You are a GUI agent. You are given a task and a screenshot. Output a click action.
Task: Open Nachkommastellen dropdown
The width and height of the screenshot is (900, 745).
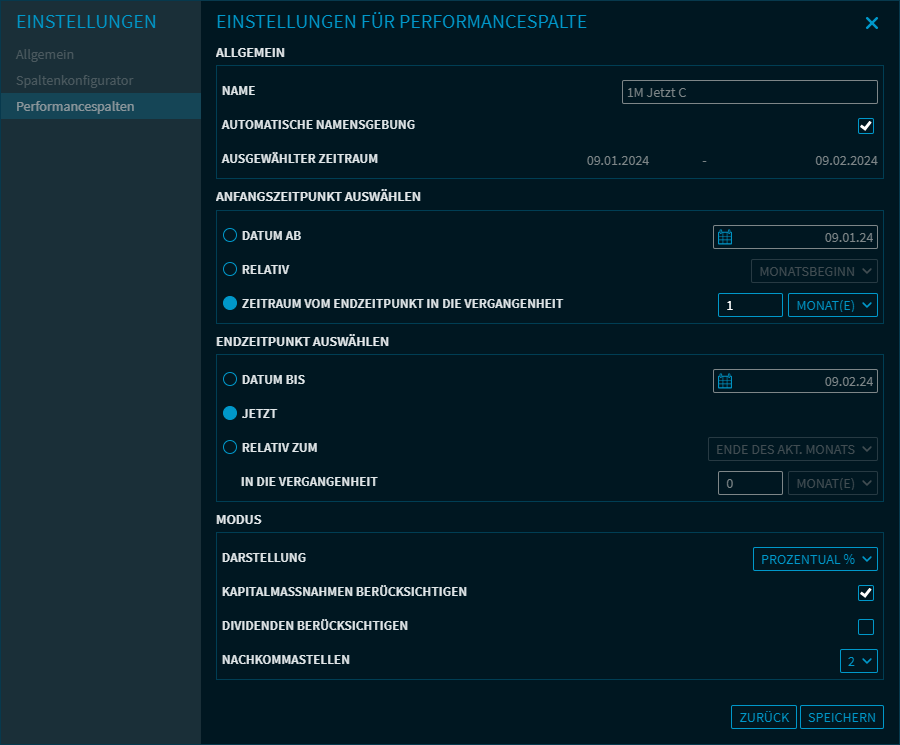point(859,661)
